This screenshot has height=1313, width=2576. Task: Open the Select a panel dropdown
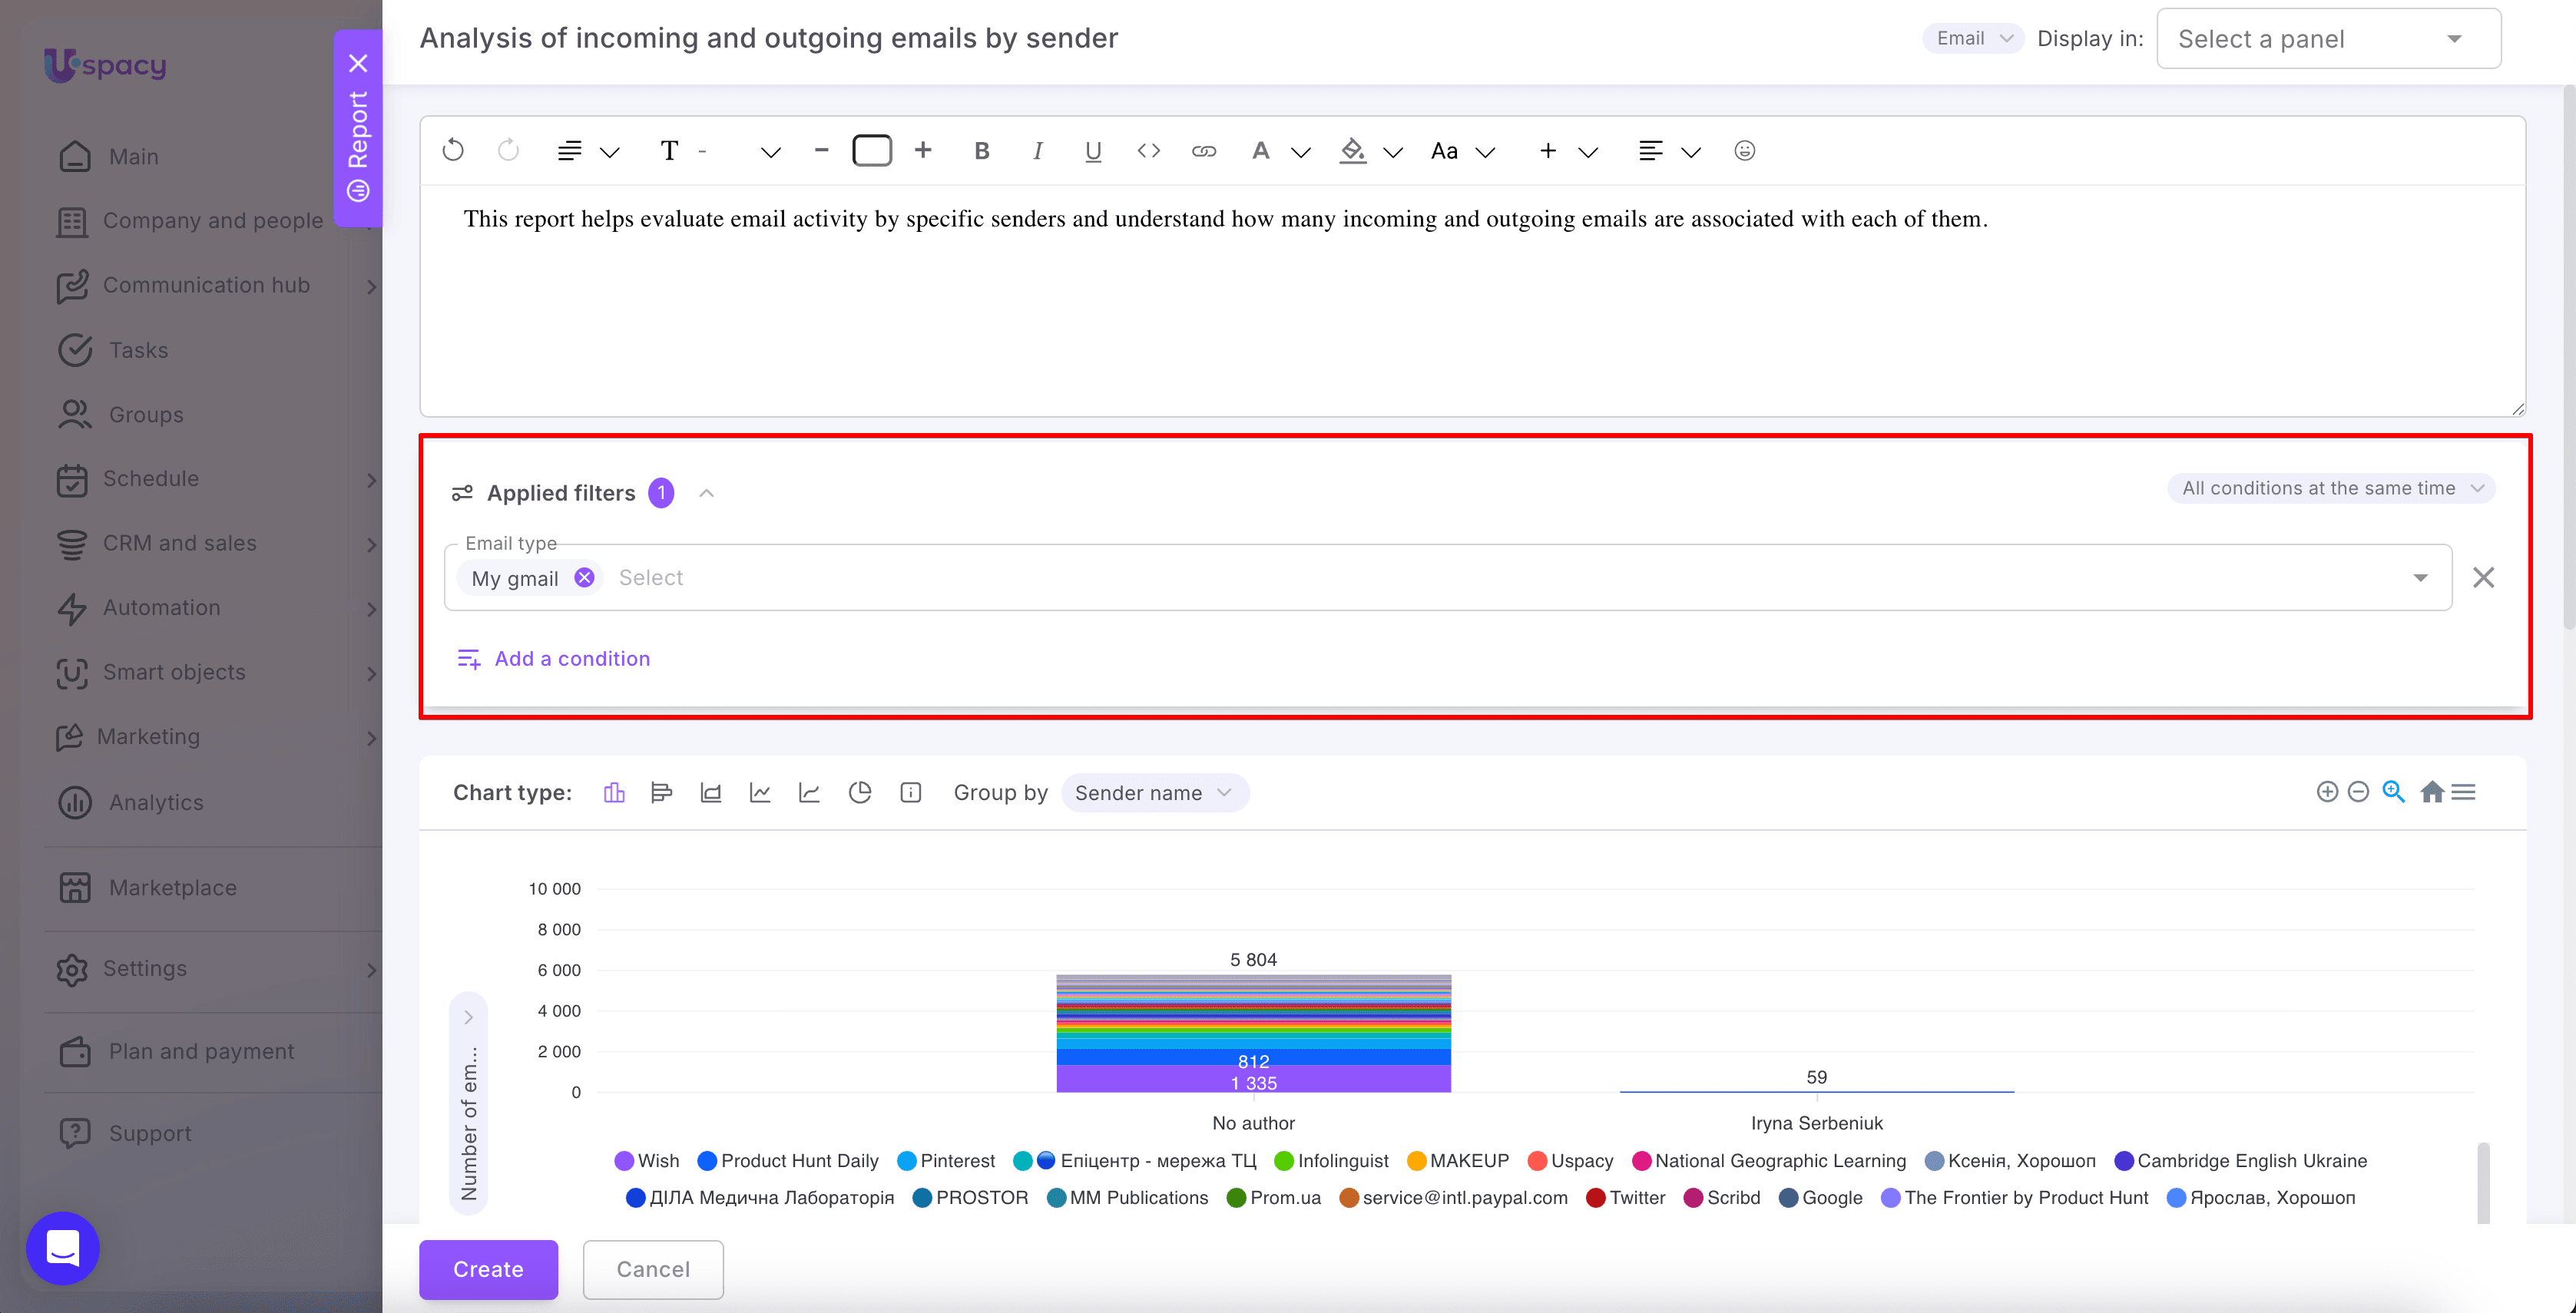tap(2329, 39)
